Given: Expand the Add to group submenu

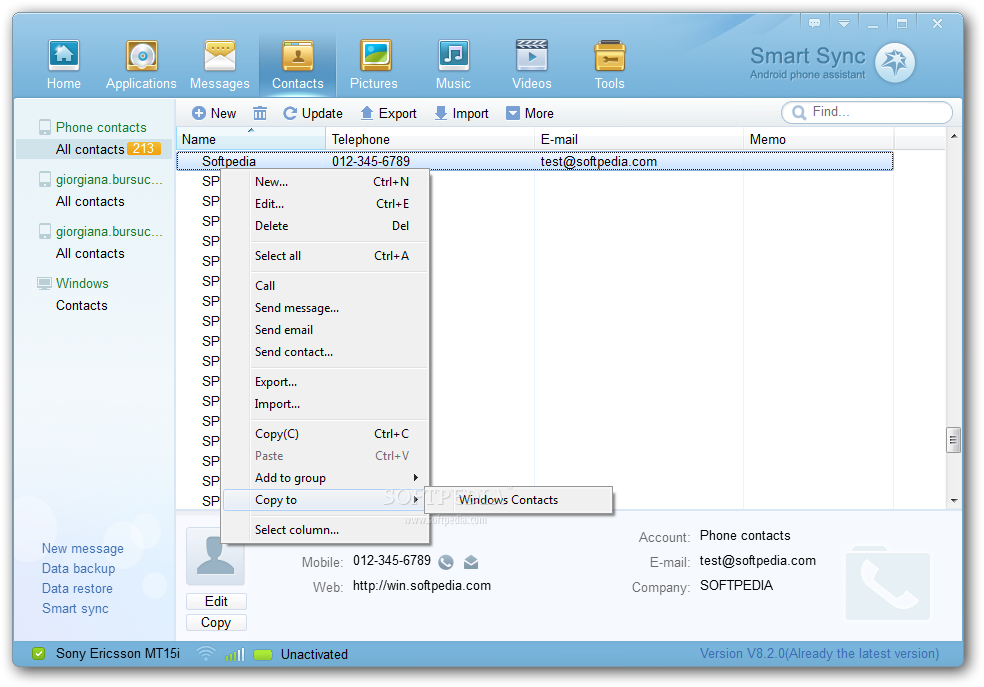Looking at the screenshot, I should tap(325, 478).
